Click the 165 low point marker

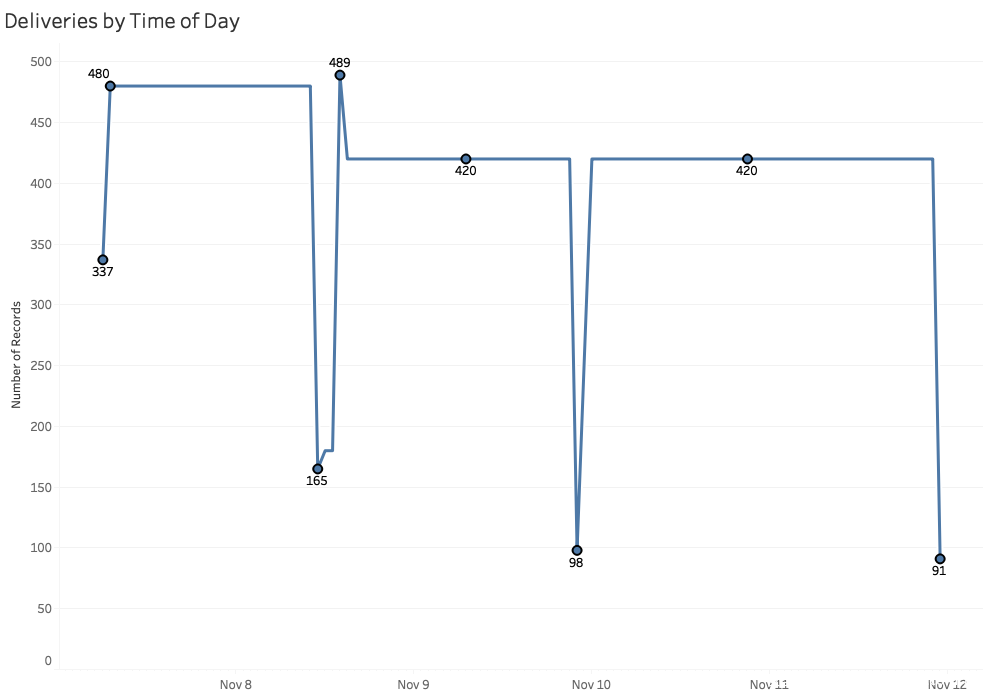(317, 469)
